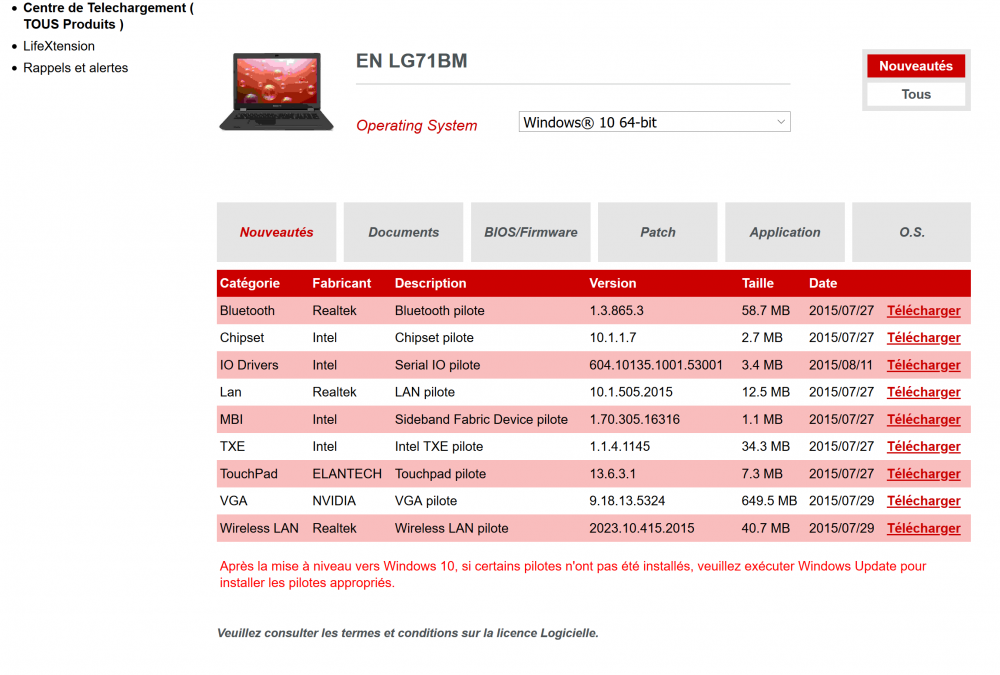Click the Date column header

823,283
